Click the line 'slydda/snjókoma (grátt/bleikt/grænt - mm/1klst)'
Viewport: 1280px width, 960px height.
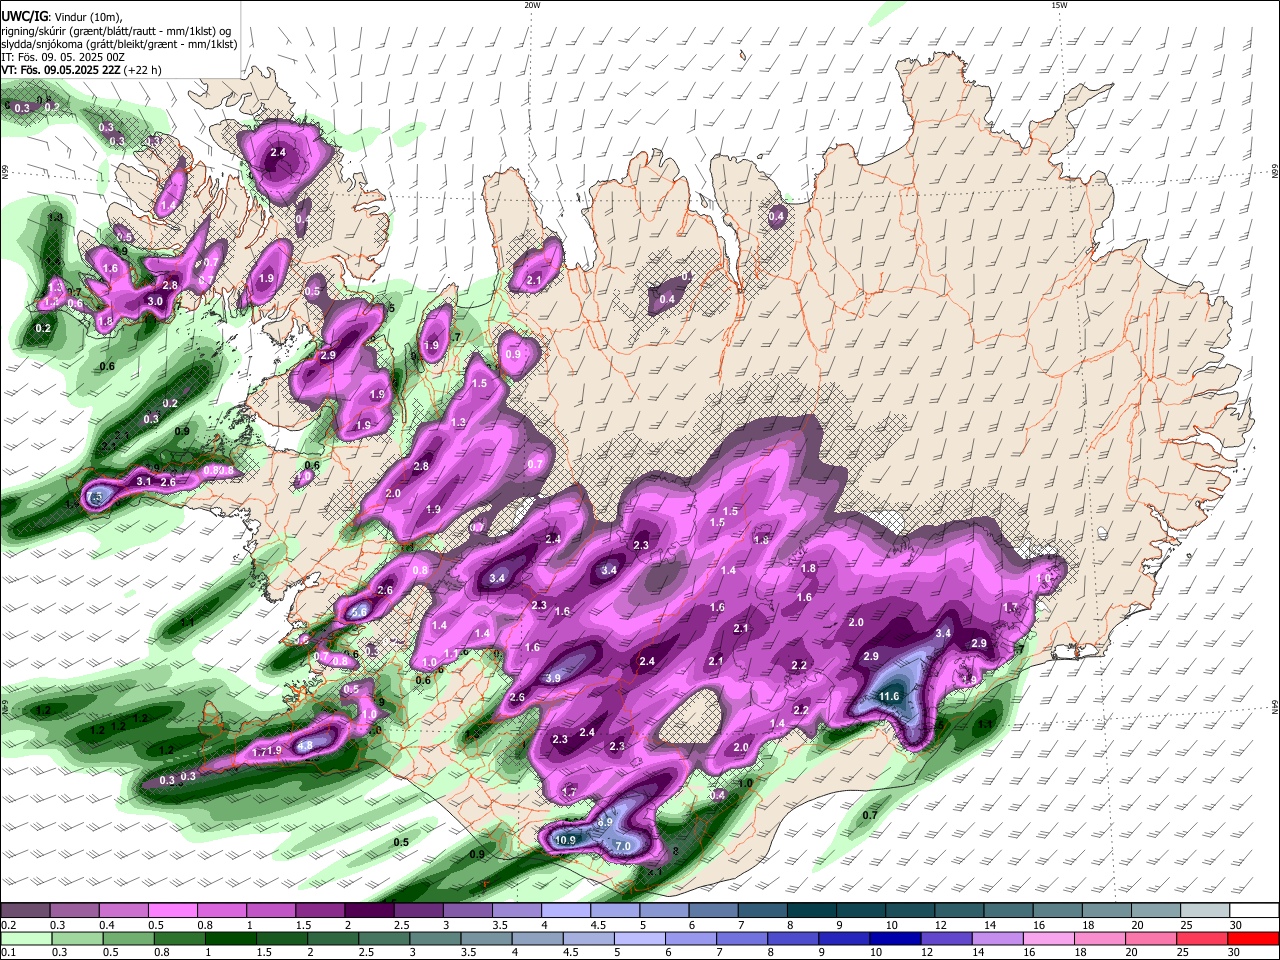(119, 44)
